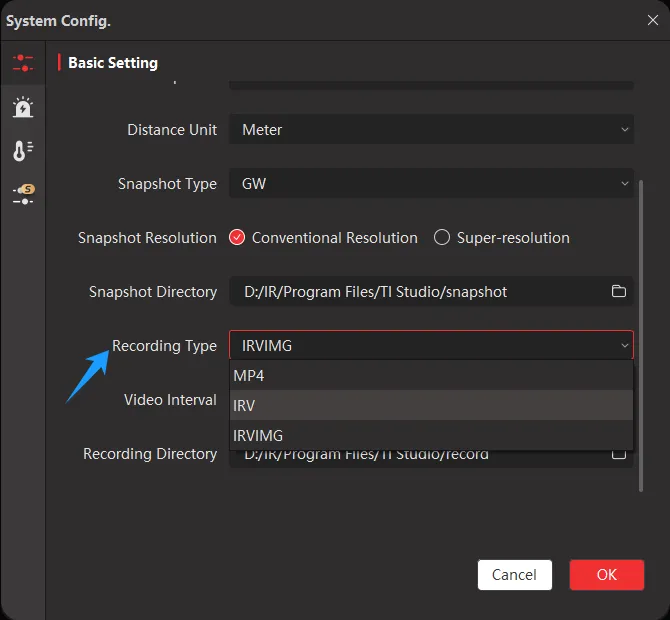
Task: Click the Snapshot Directory path field
Action: 420,292
